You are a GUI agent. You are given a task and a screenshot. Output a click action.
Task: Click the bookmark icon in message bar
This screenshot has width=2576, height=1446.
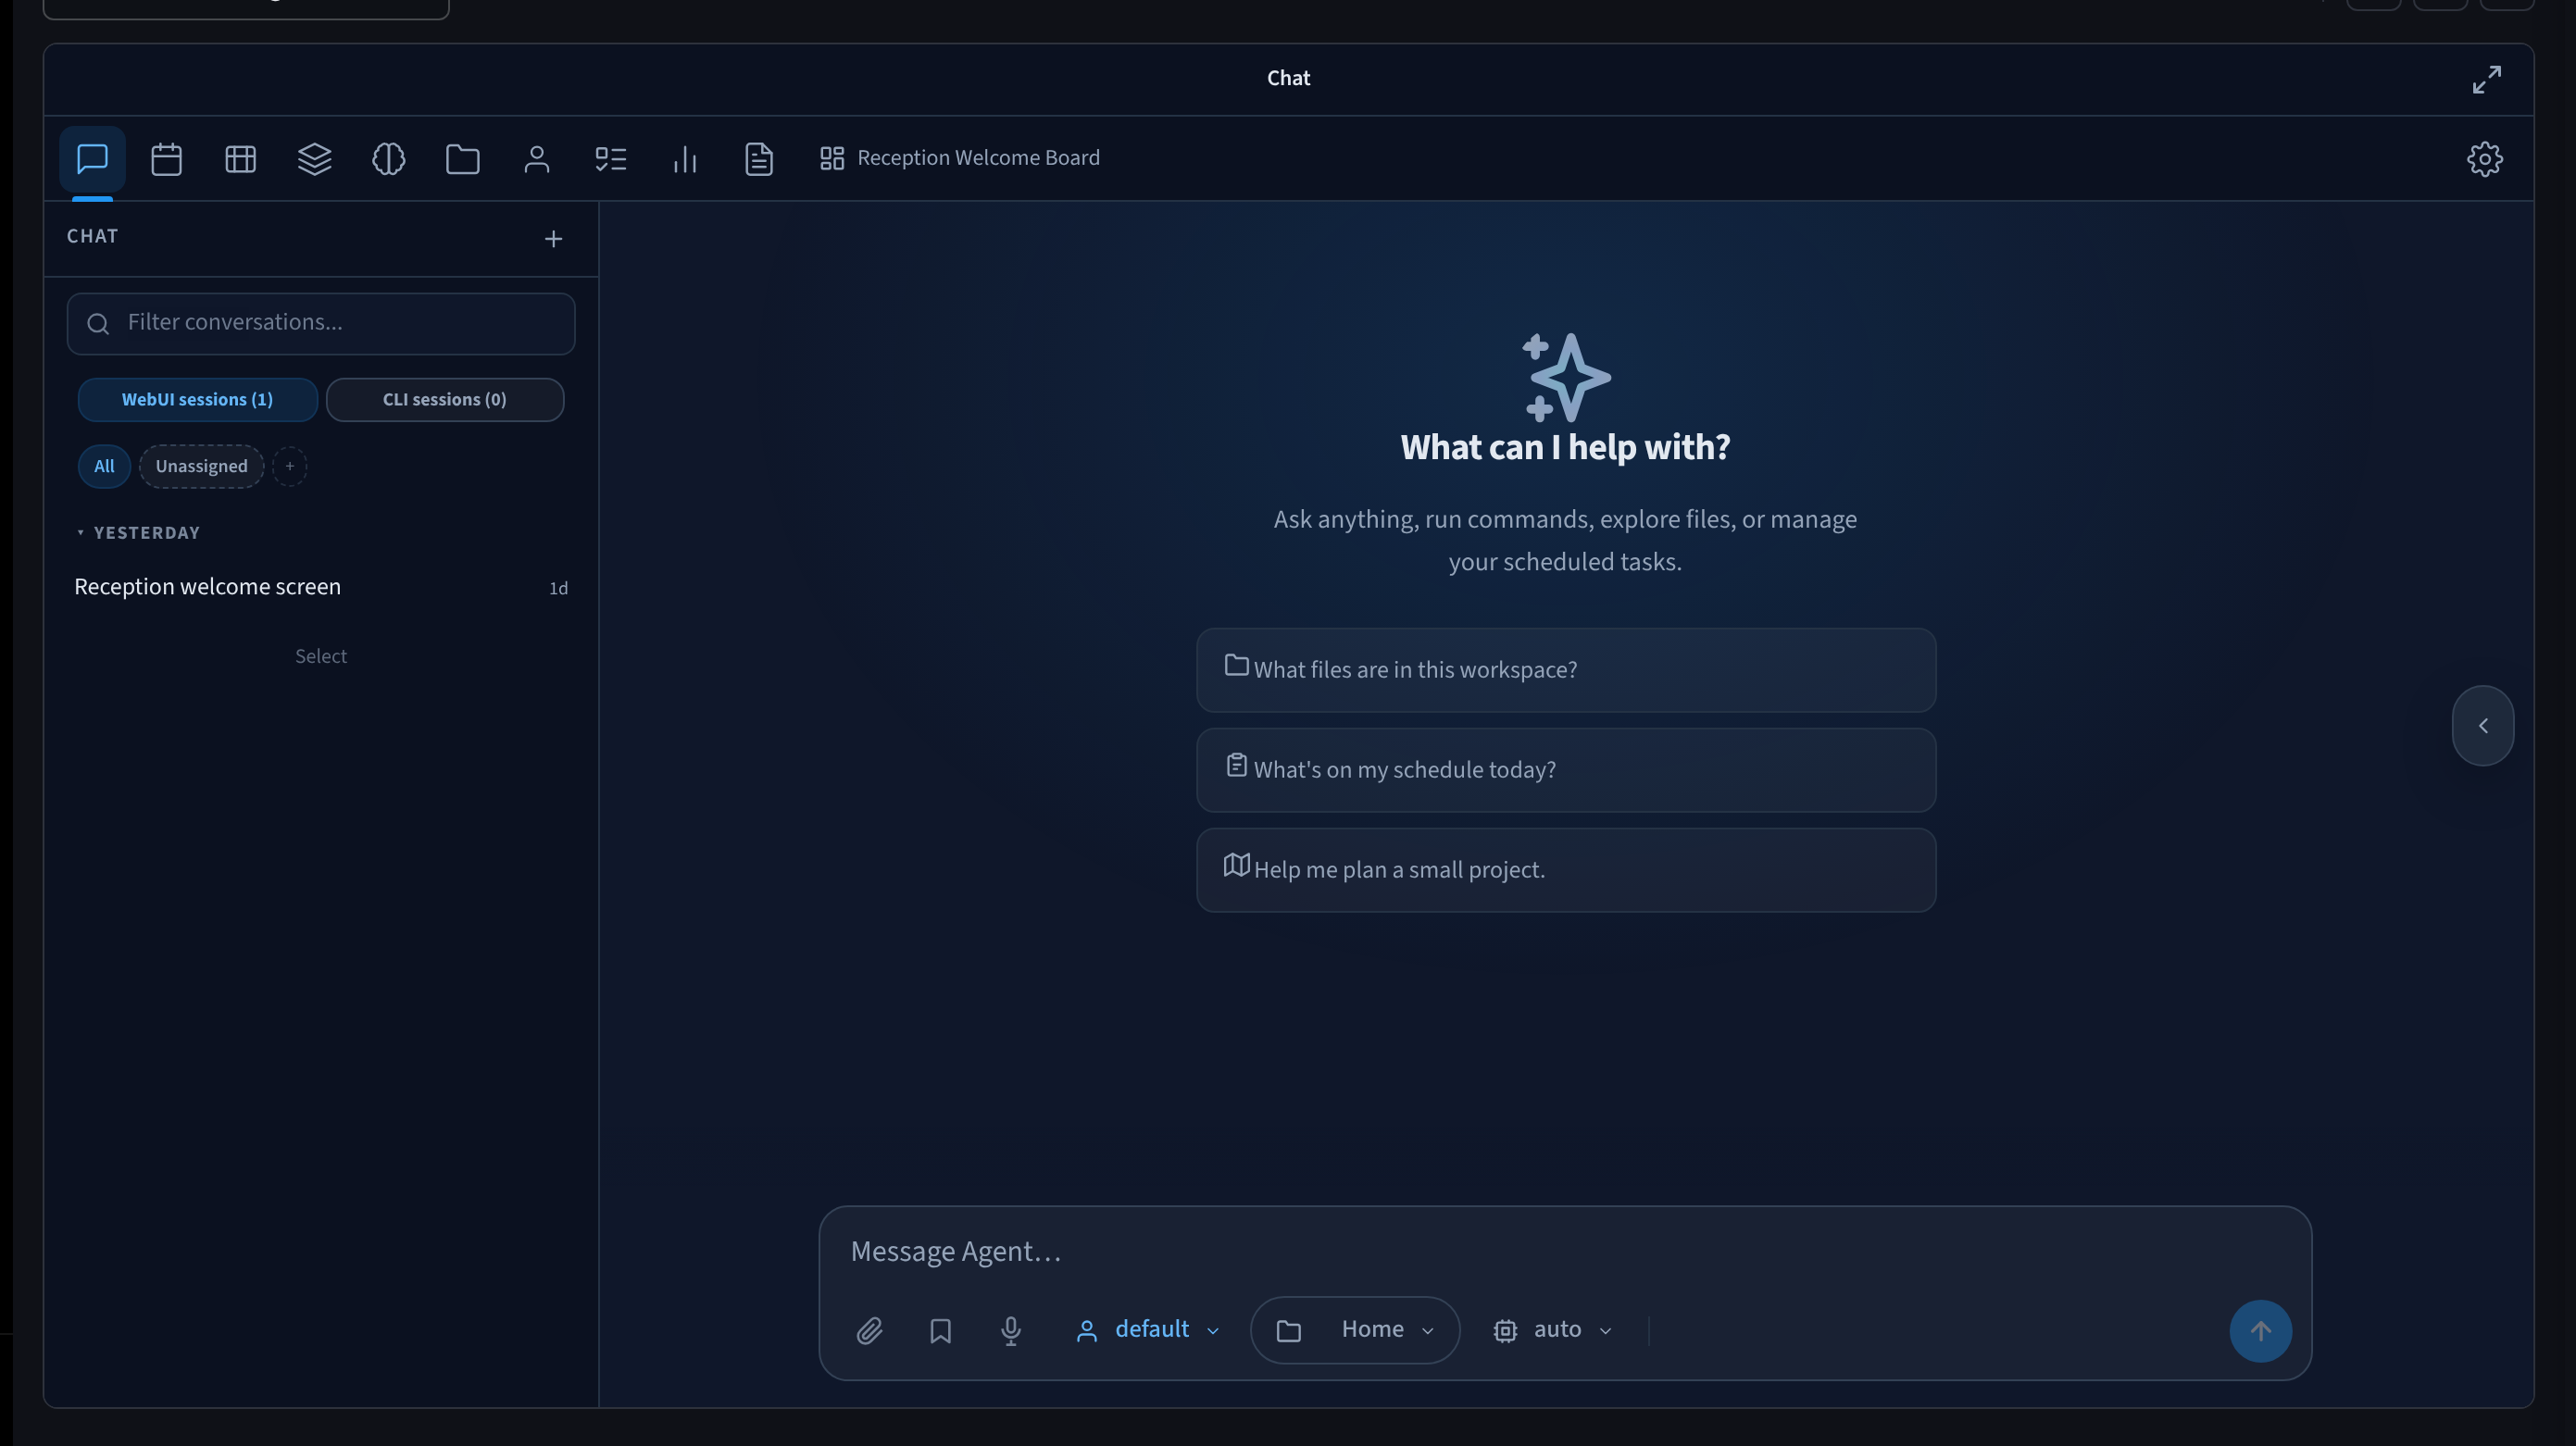[x=940, y=1330]
